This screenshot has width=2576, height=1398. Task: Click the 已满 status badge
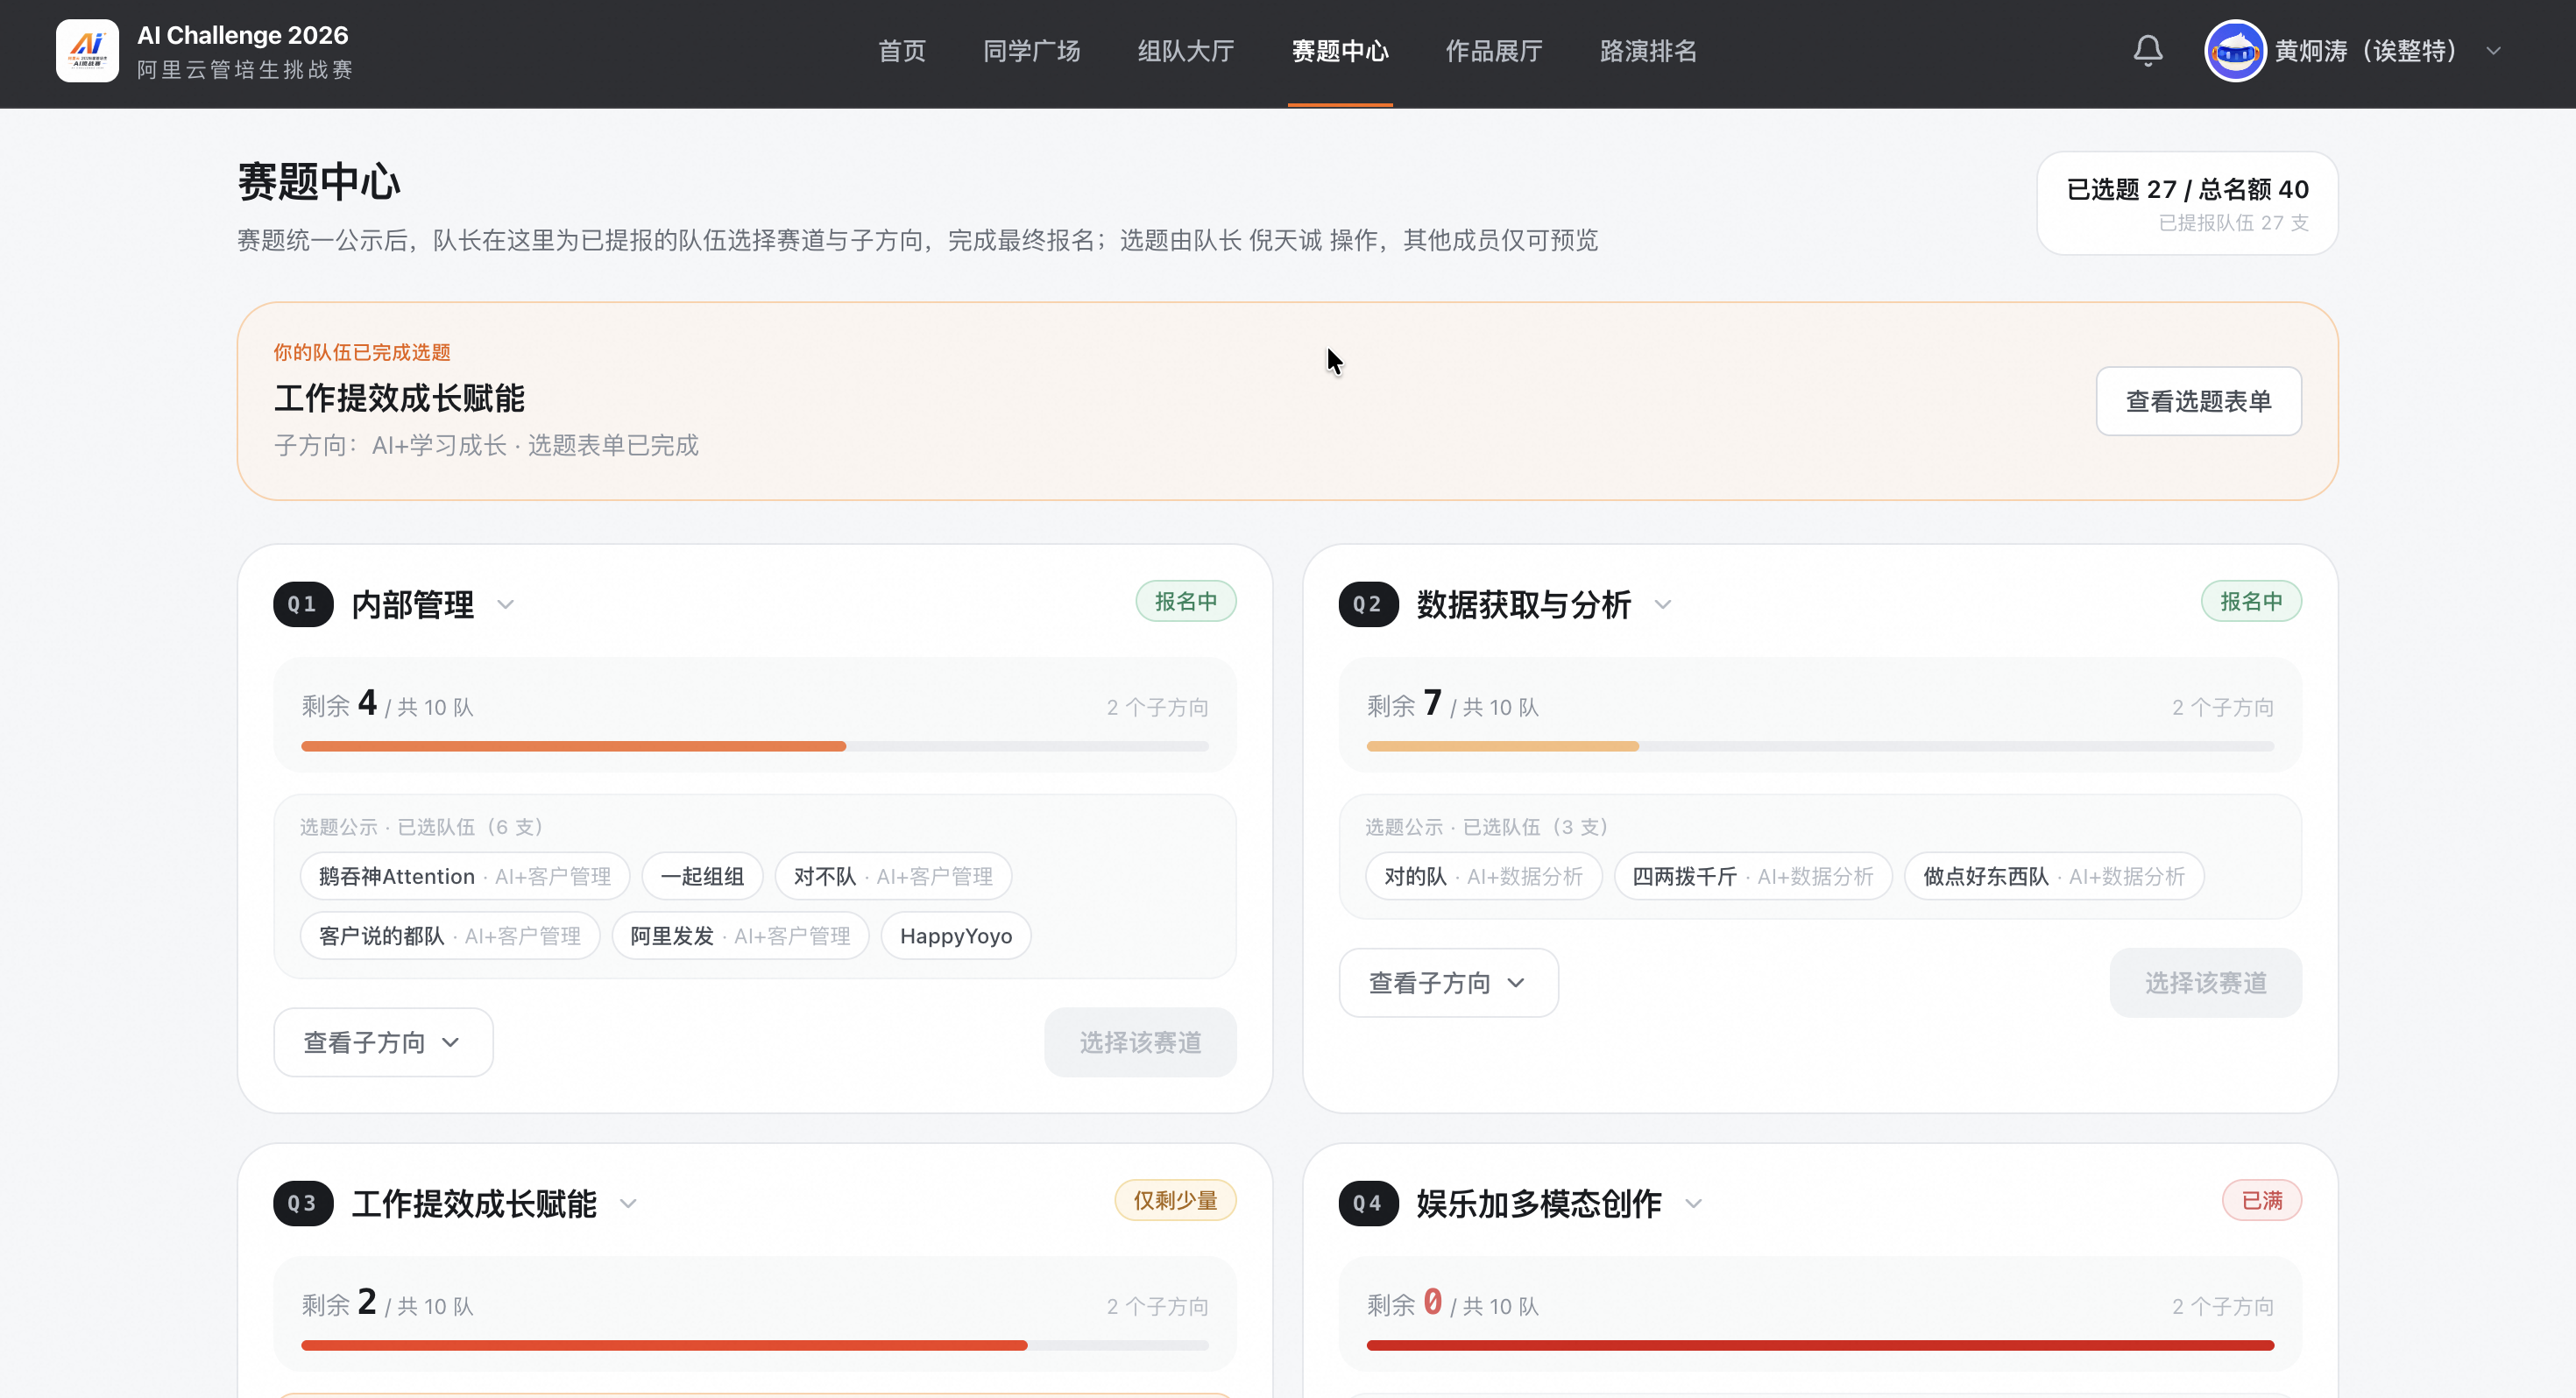point(2262,1200)
